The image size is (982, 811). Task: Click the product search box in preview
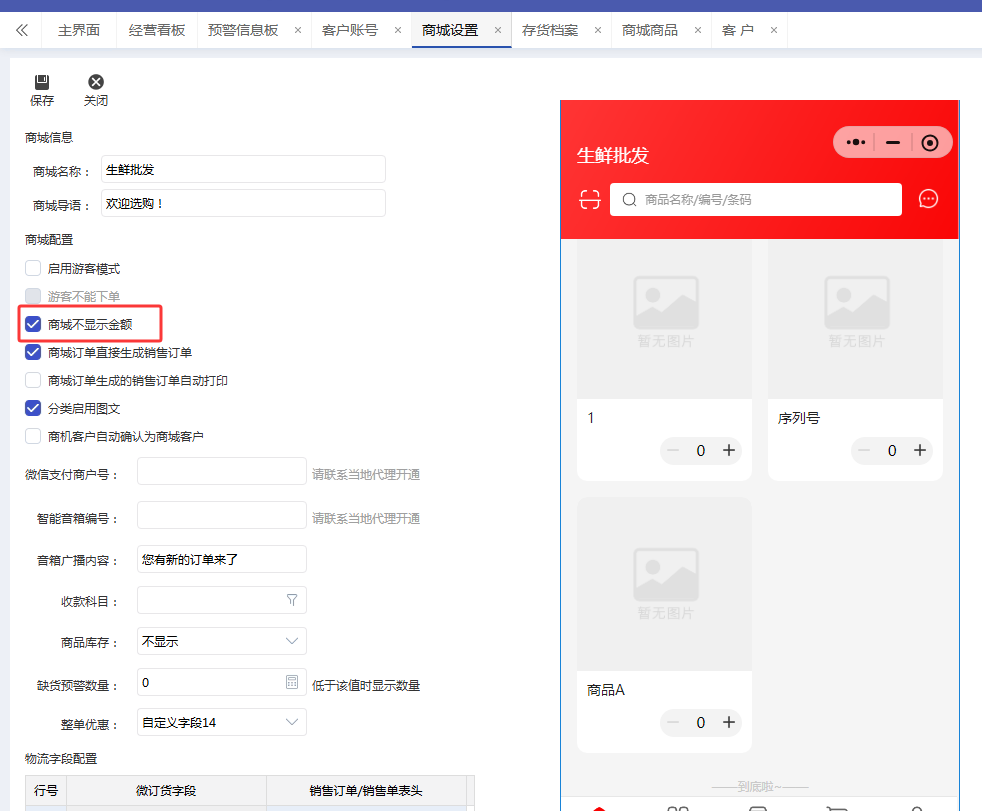pyautogui.click(x=755, y=199)
